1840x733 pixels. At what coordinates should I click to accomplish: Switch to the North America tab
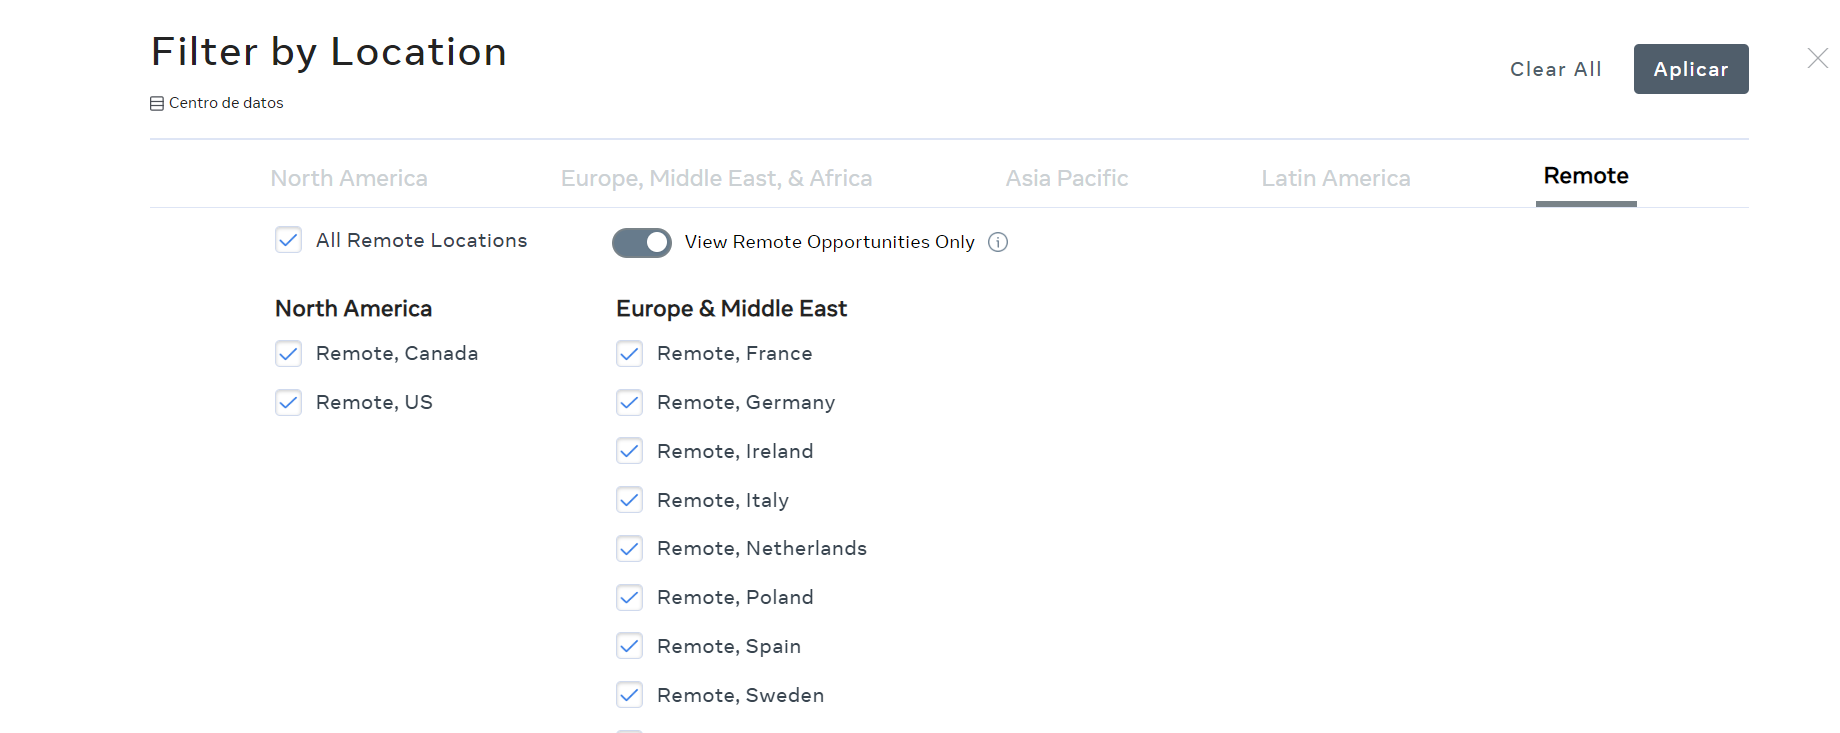349,178
